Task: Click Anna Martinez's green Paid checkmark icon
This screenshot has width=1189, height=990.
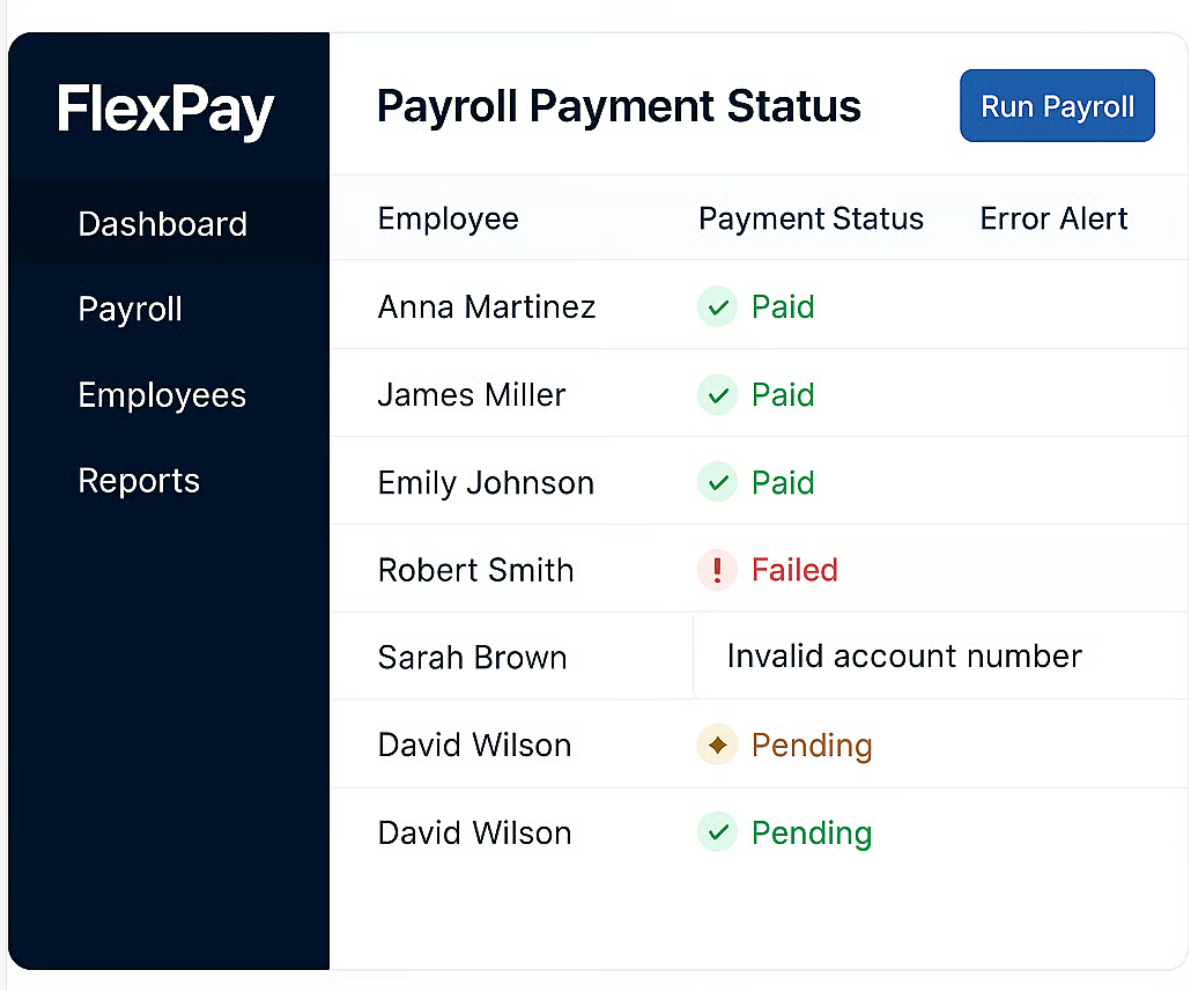Action: [716, 307]
